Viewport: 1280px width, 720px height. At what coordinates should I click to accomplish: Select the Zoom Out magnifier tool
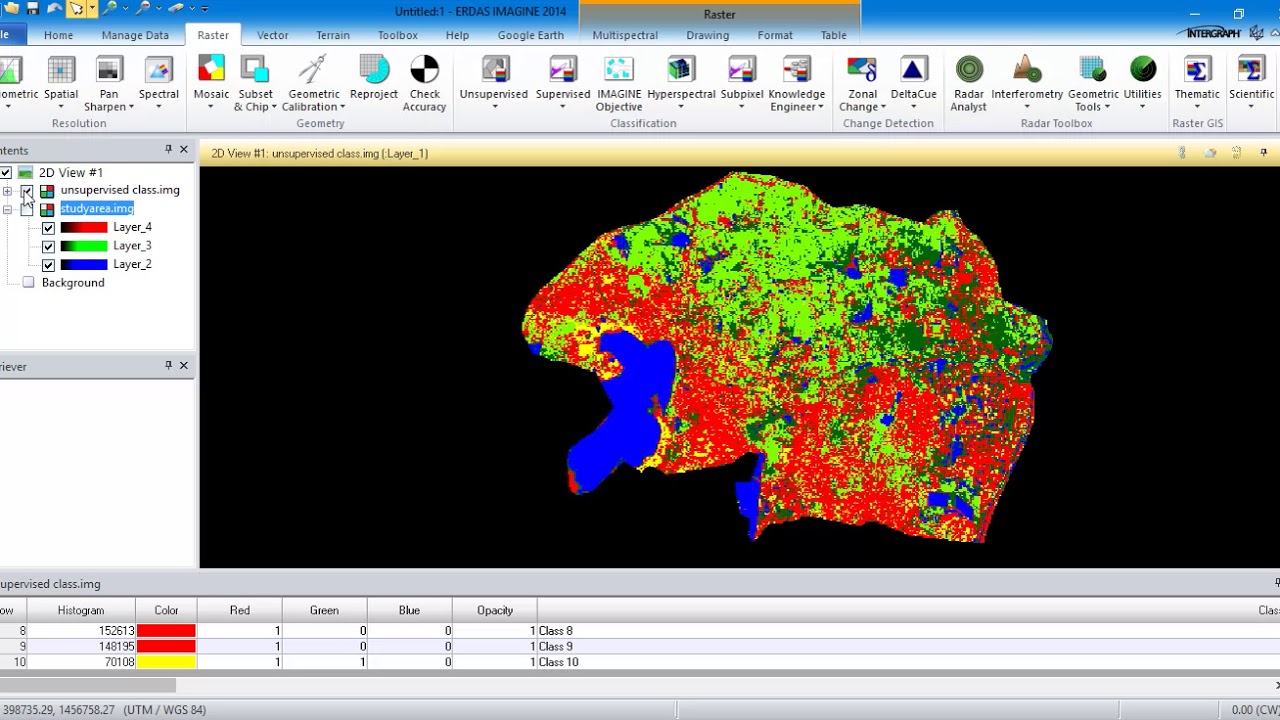point(143,8)
